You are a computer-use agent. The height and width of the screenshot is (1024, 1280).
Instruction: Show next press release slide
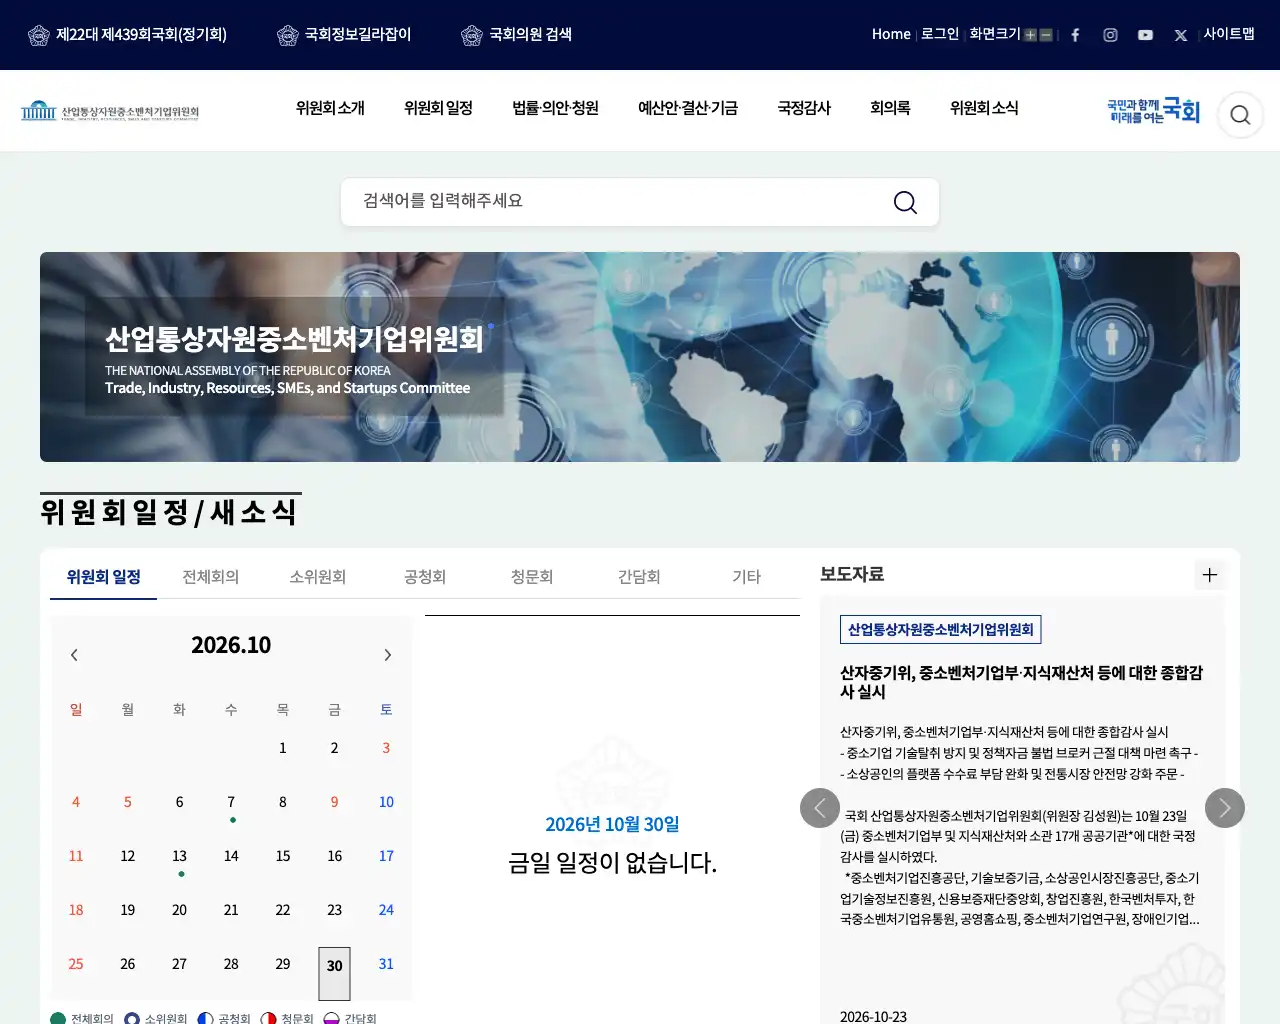[x=1225, y=808]
